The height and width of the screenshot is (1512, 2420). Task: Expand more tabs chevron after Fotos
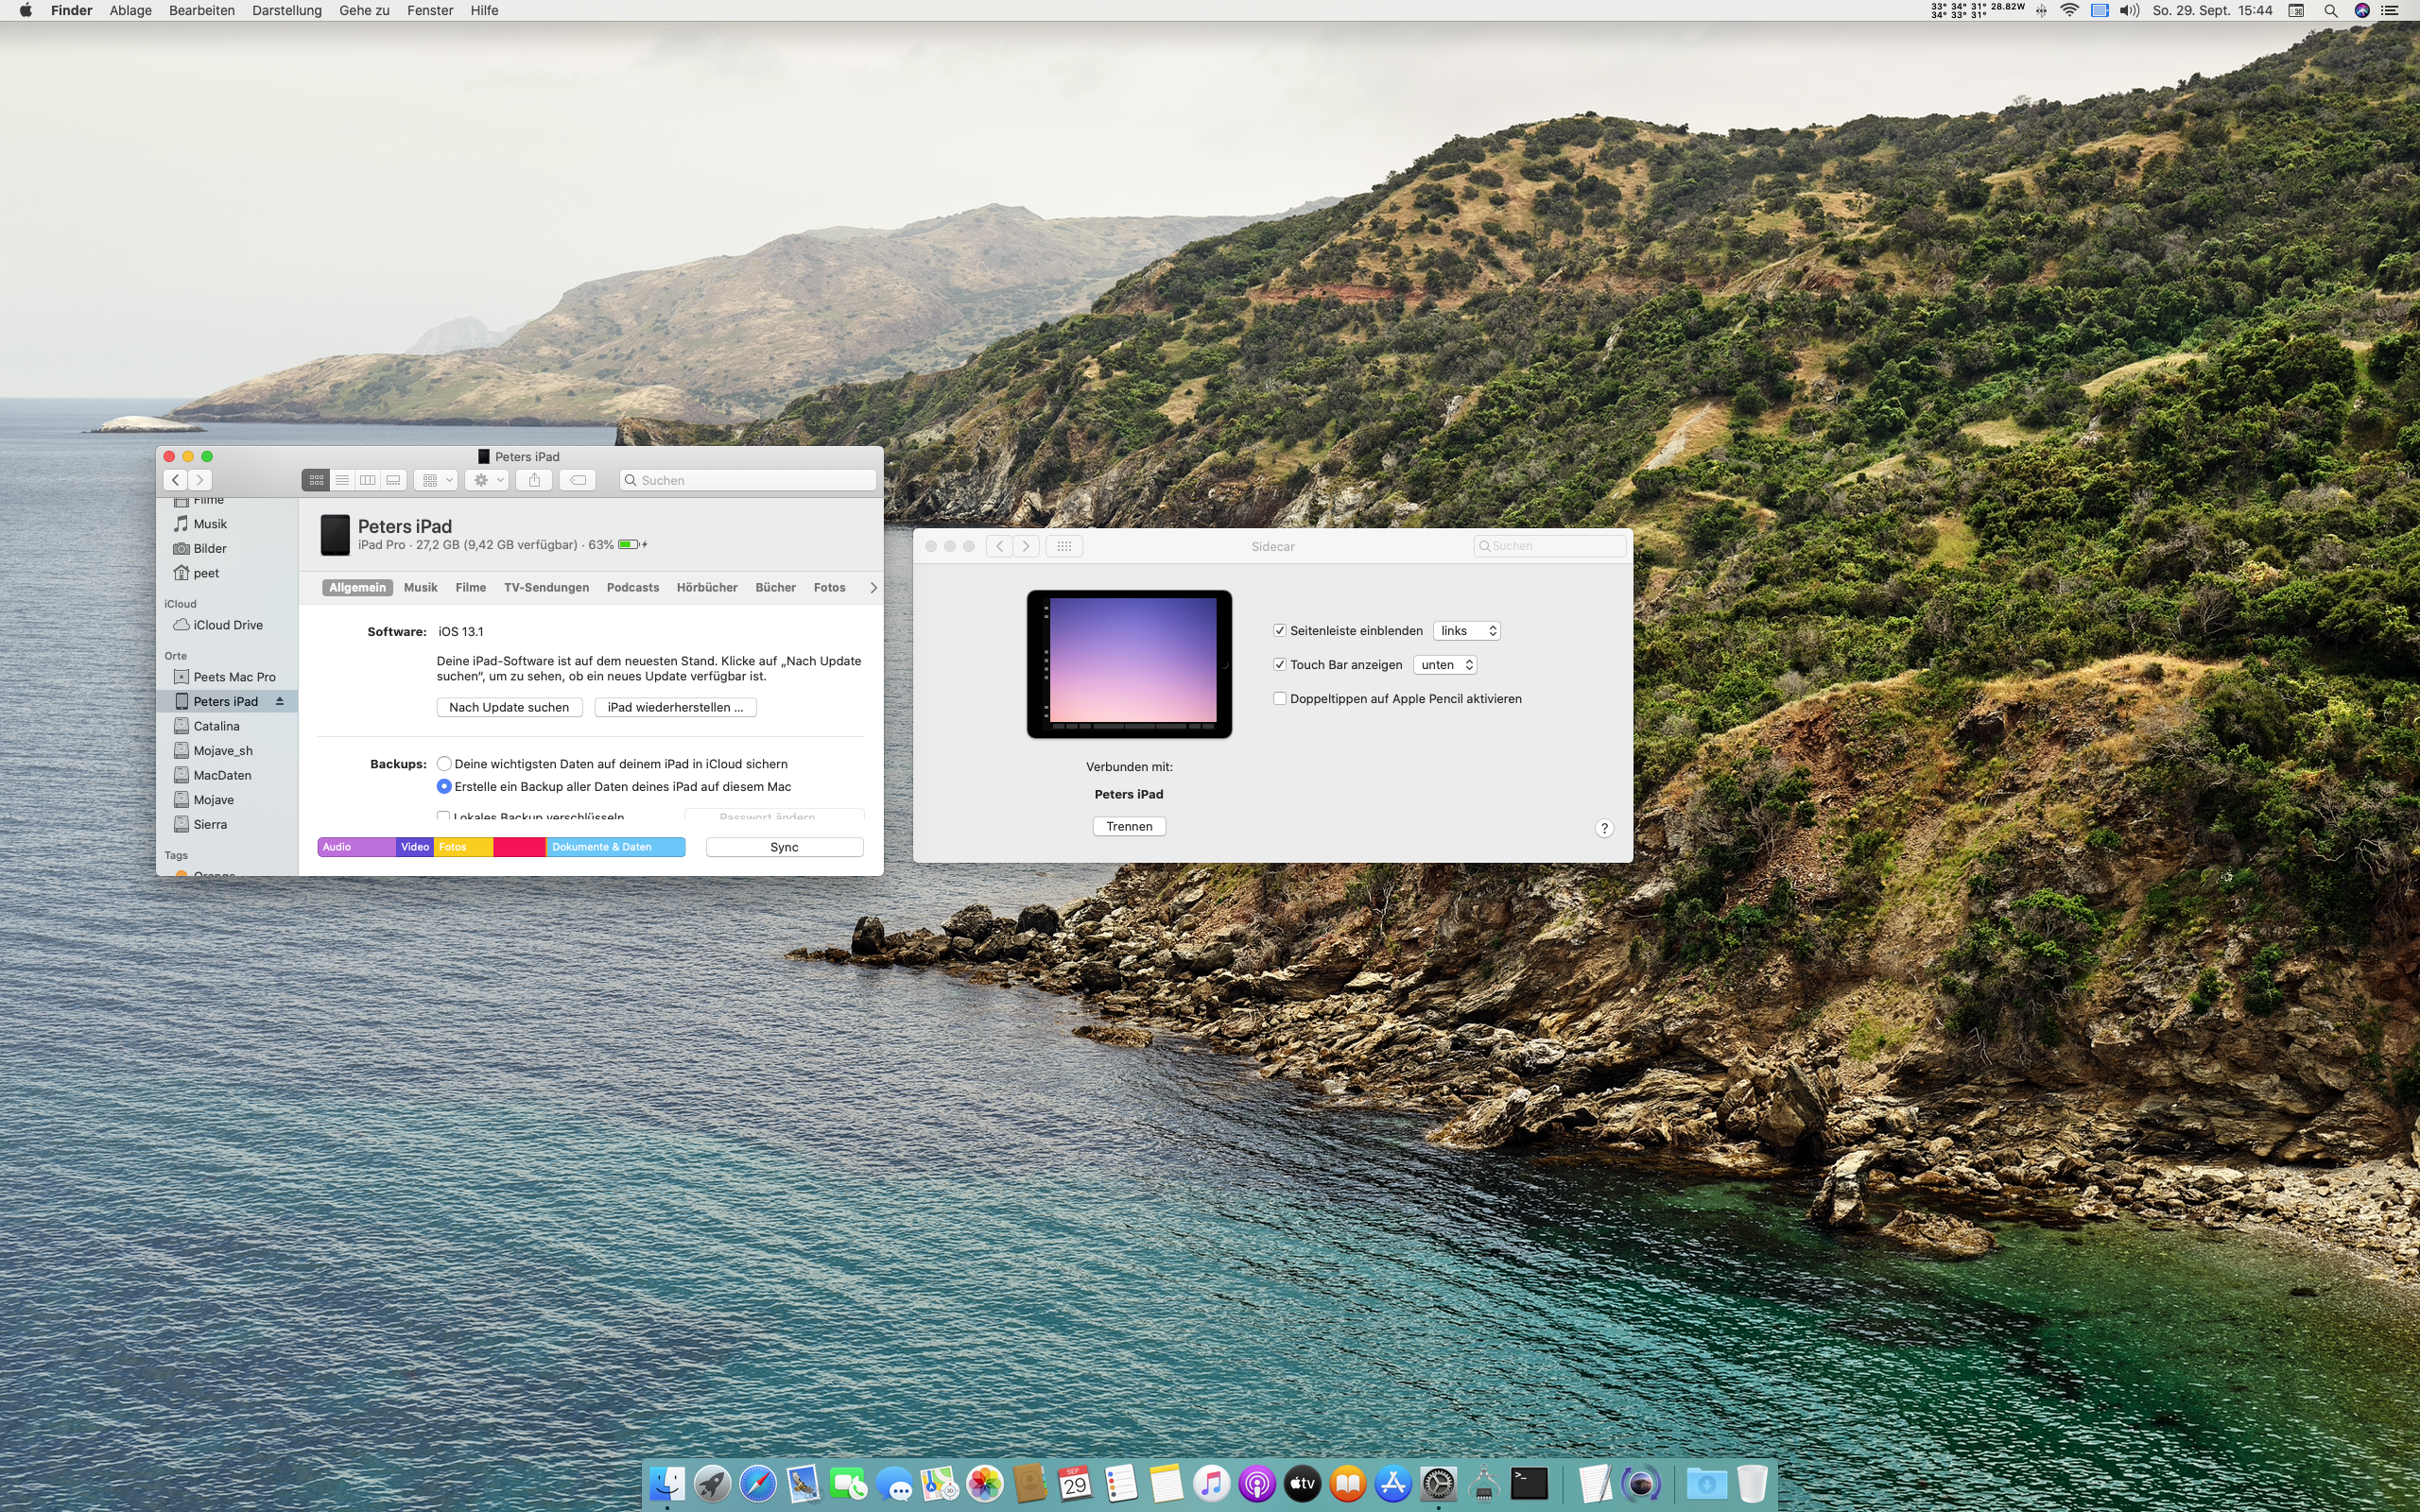point(873,588)
